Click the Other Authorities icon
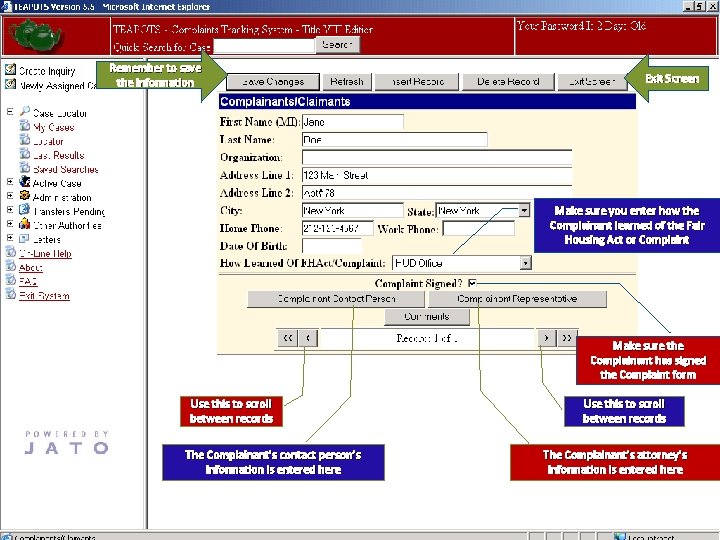 point(25,224)
